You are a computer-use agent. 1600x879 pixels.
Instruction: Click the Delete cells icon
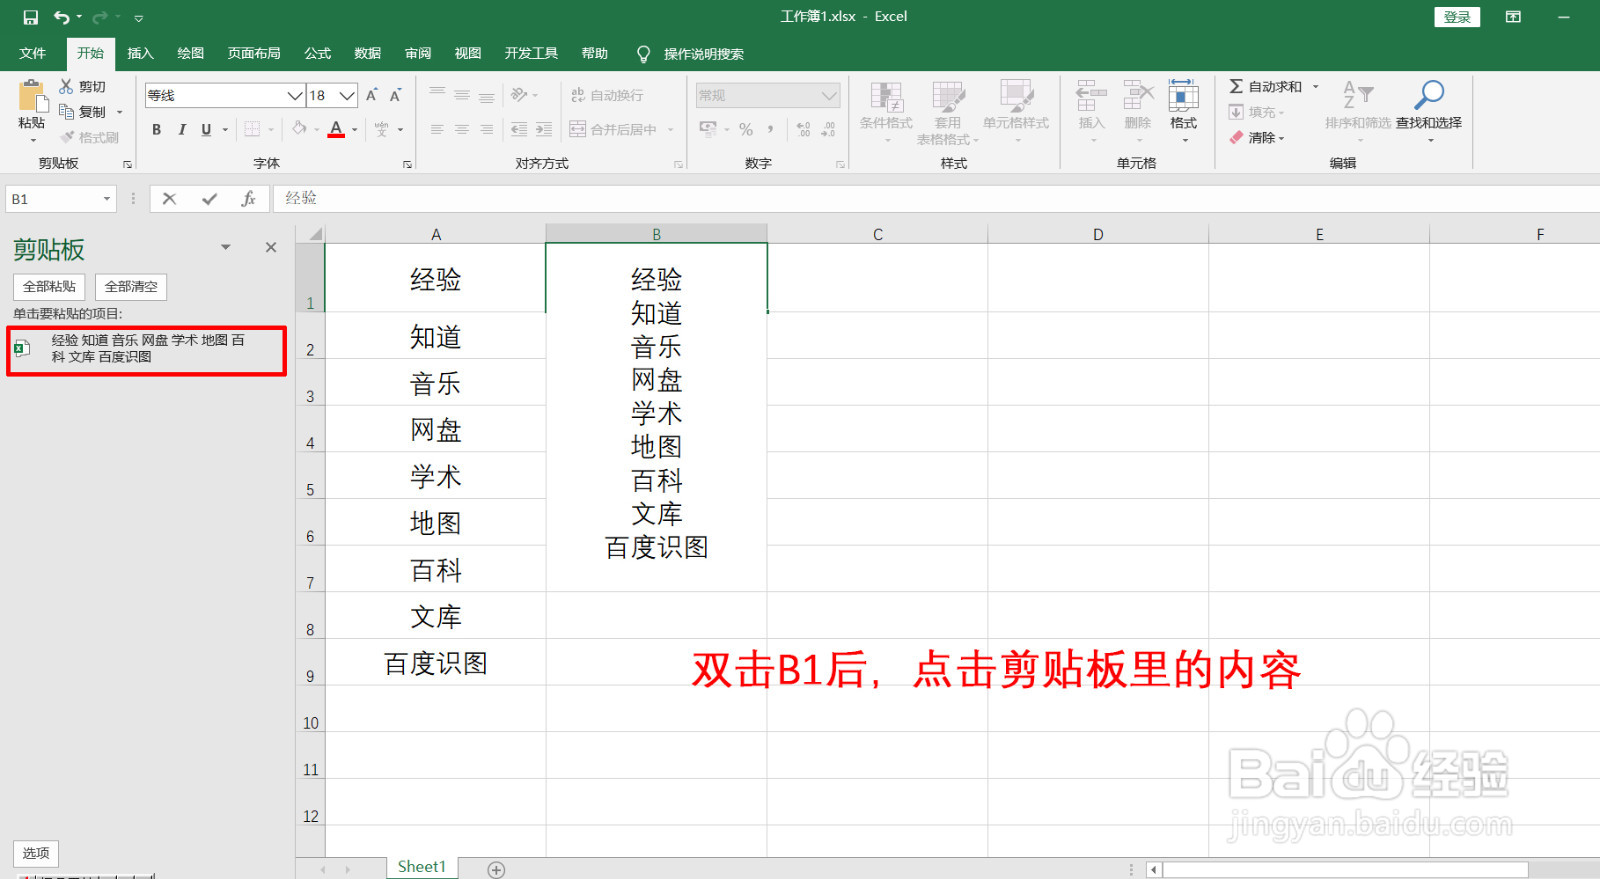pos(1137,96)
